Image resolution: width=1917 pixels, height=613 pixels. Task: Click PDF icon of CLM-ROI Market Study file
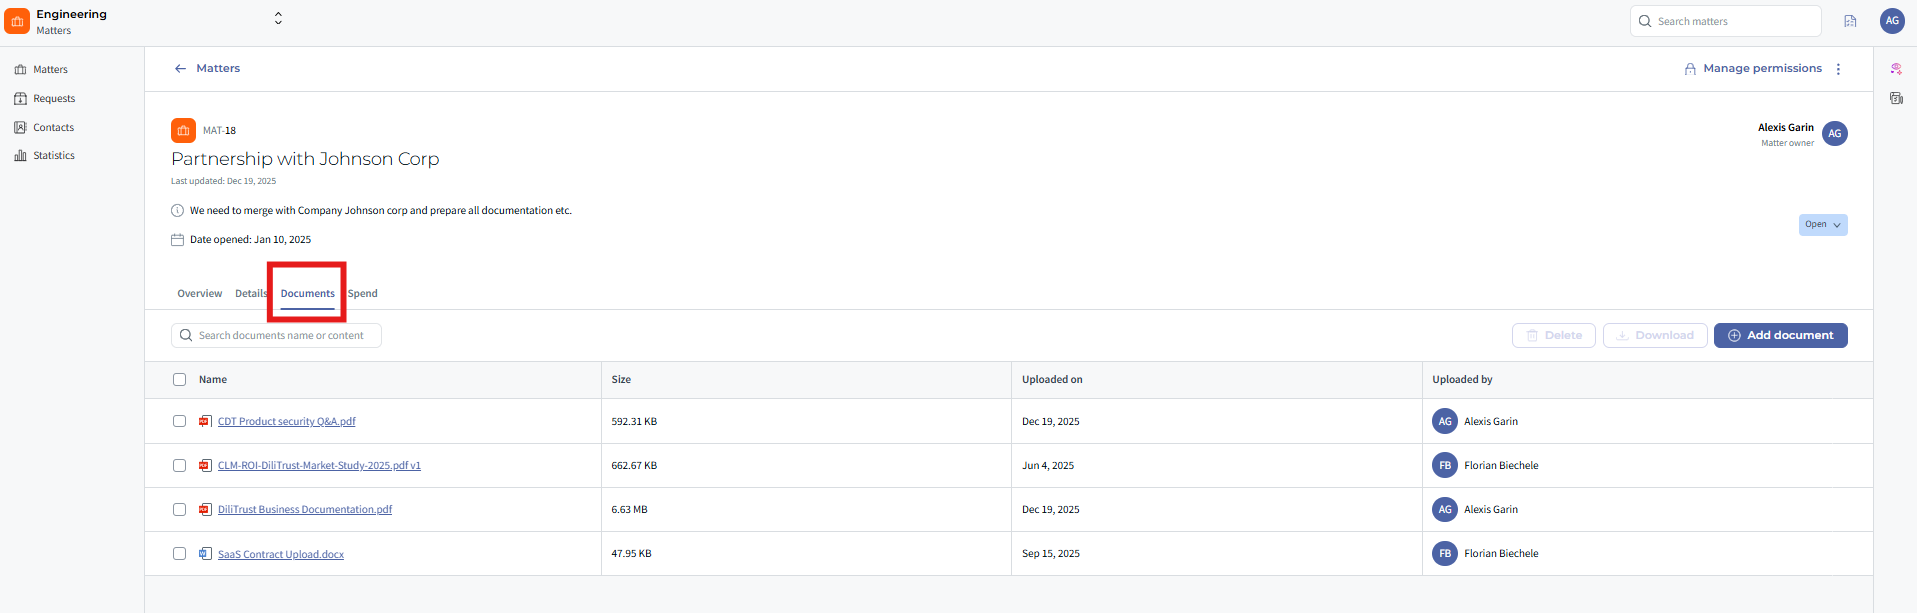[205, 466]
